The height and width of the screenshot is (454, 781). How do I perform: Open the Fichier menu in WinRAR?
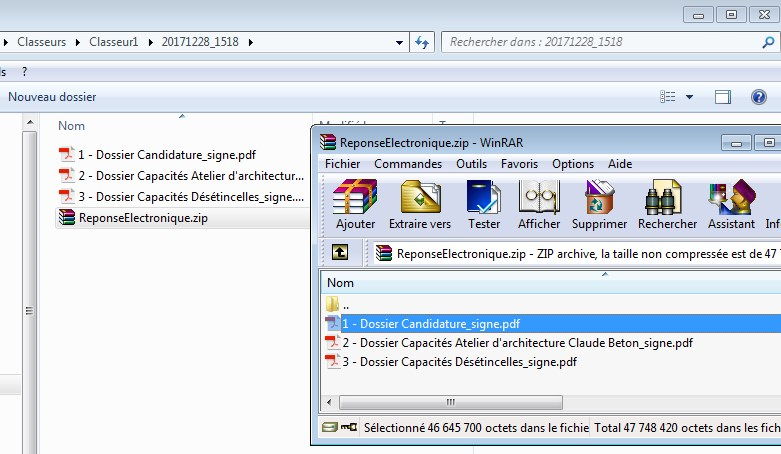[342, 163]
